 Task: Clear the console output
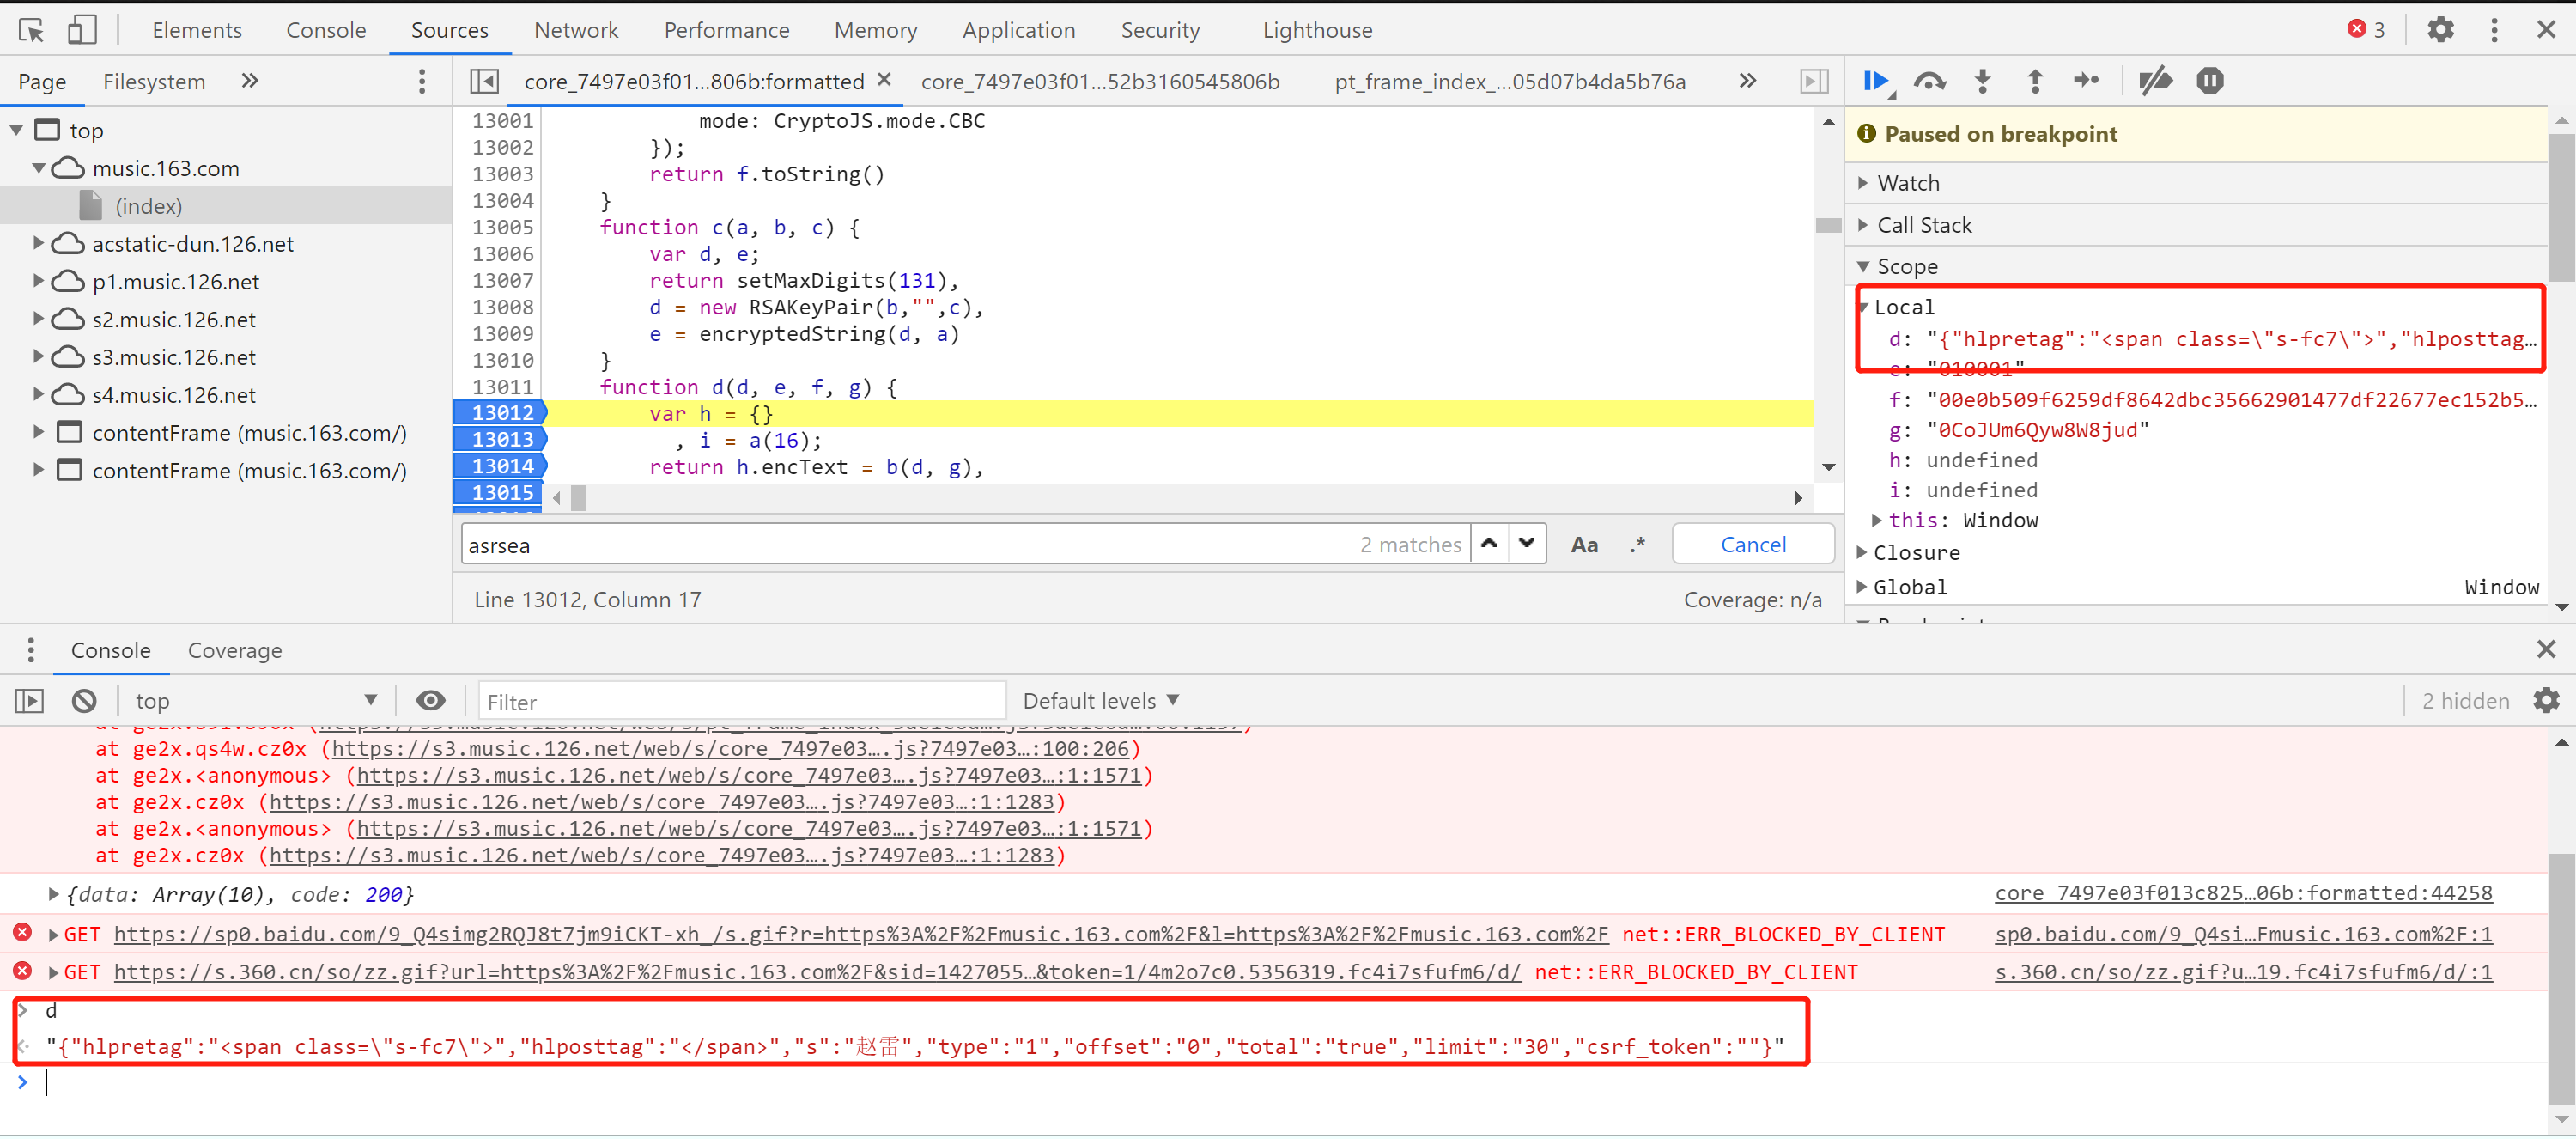(x=84, y=701)
